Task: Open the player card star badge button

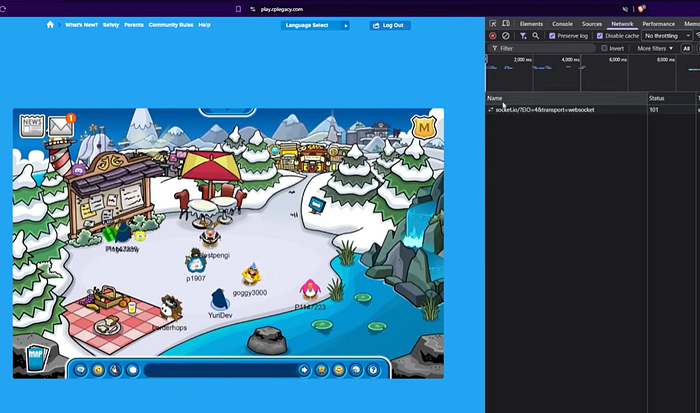Action: pyautogui.click(x=321, y=370)
